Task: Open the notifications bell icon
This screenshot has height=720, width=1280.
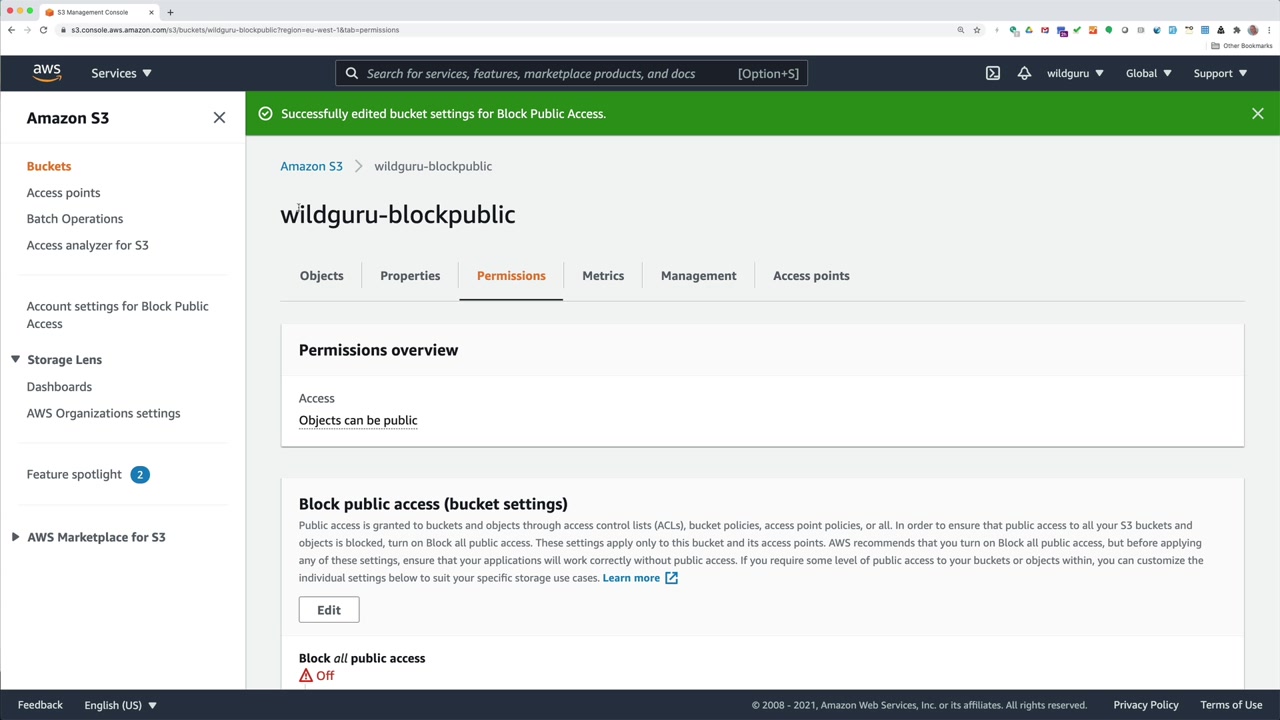Action: point(1024,73)
